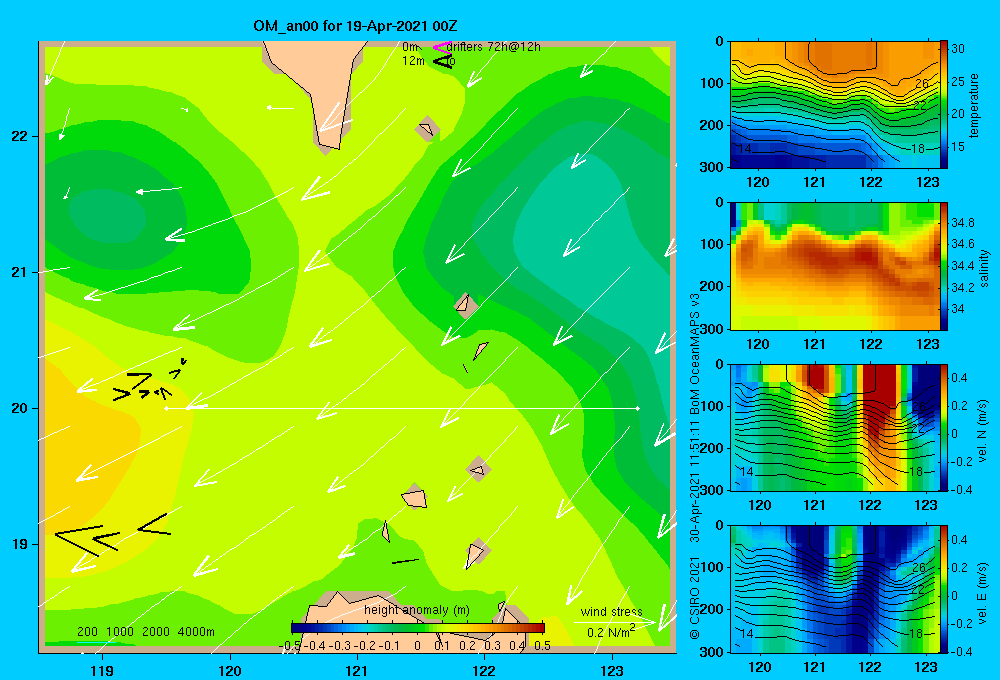This screenshot has width=1000, height=680.
Task: Click the temperature color bar
Action: [944, 105]
